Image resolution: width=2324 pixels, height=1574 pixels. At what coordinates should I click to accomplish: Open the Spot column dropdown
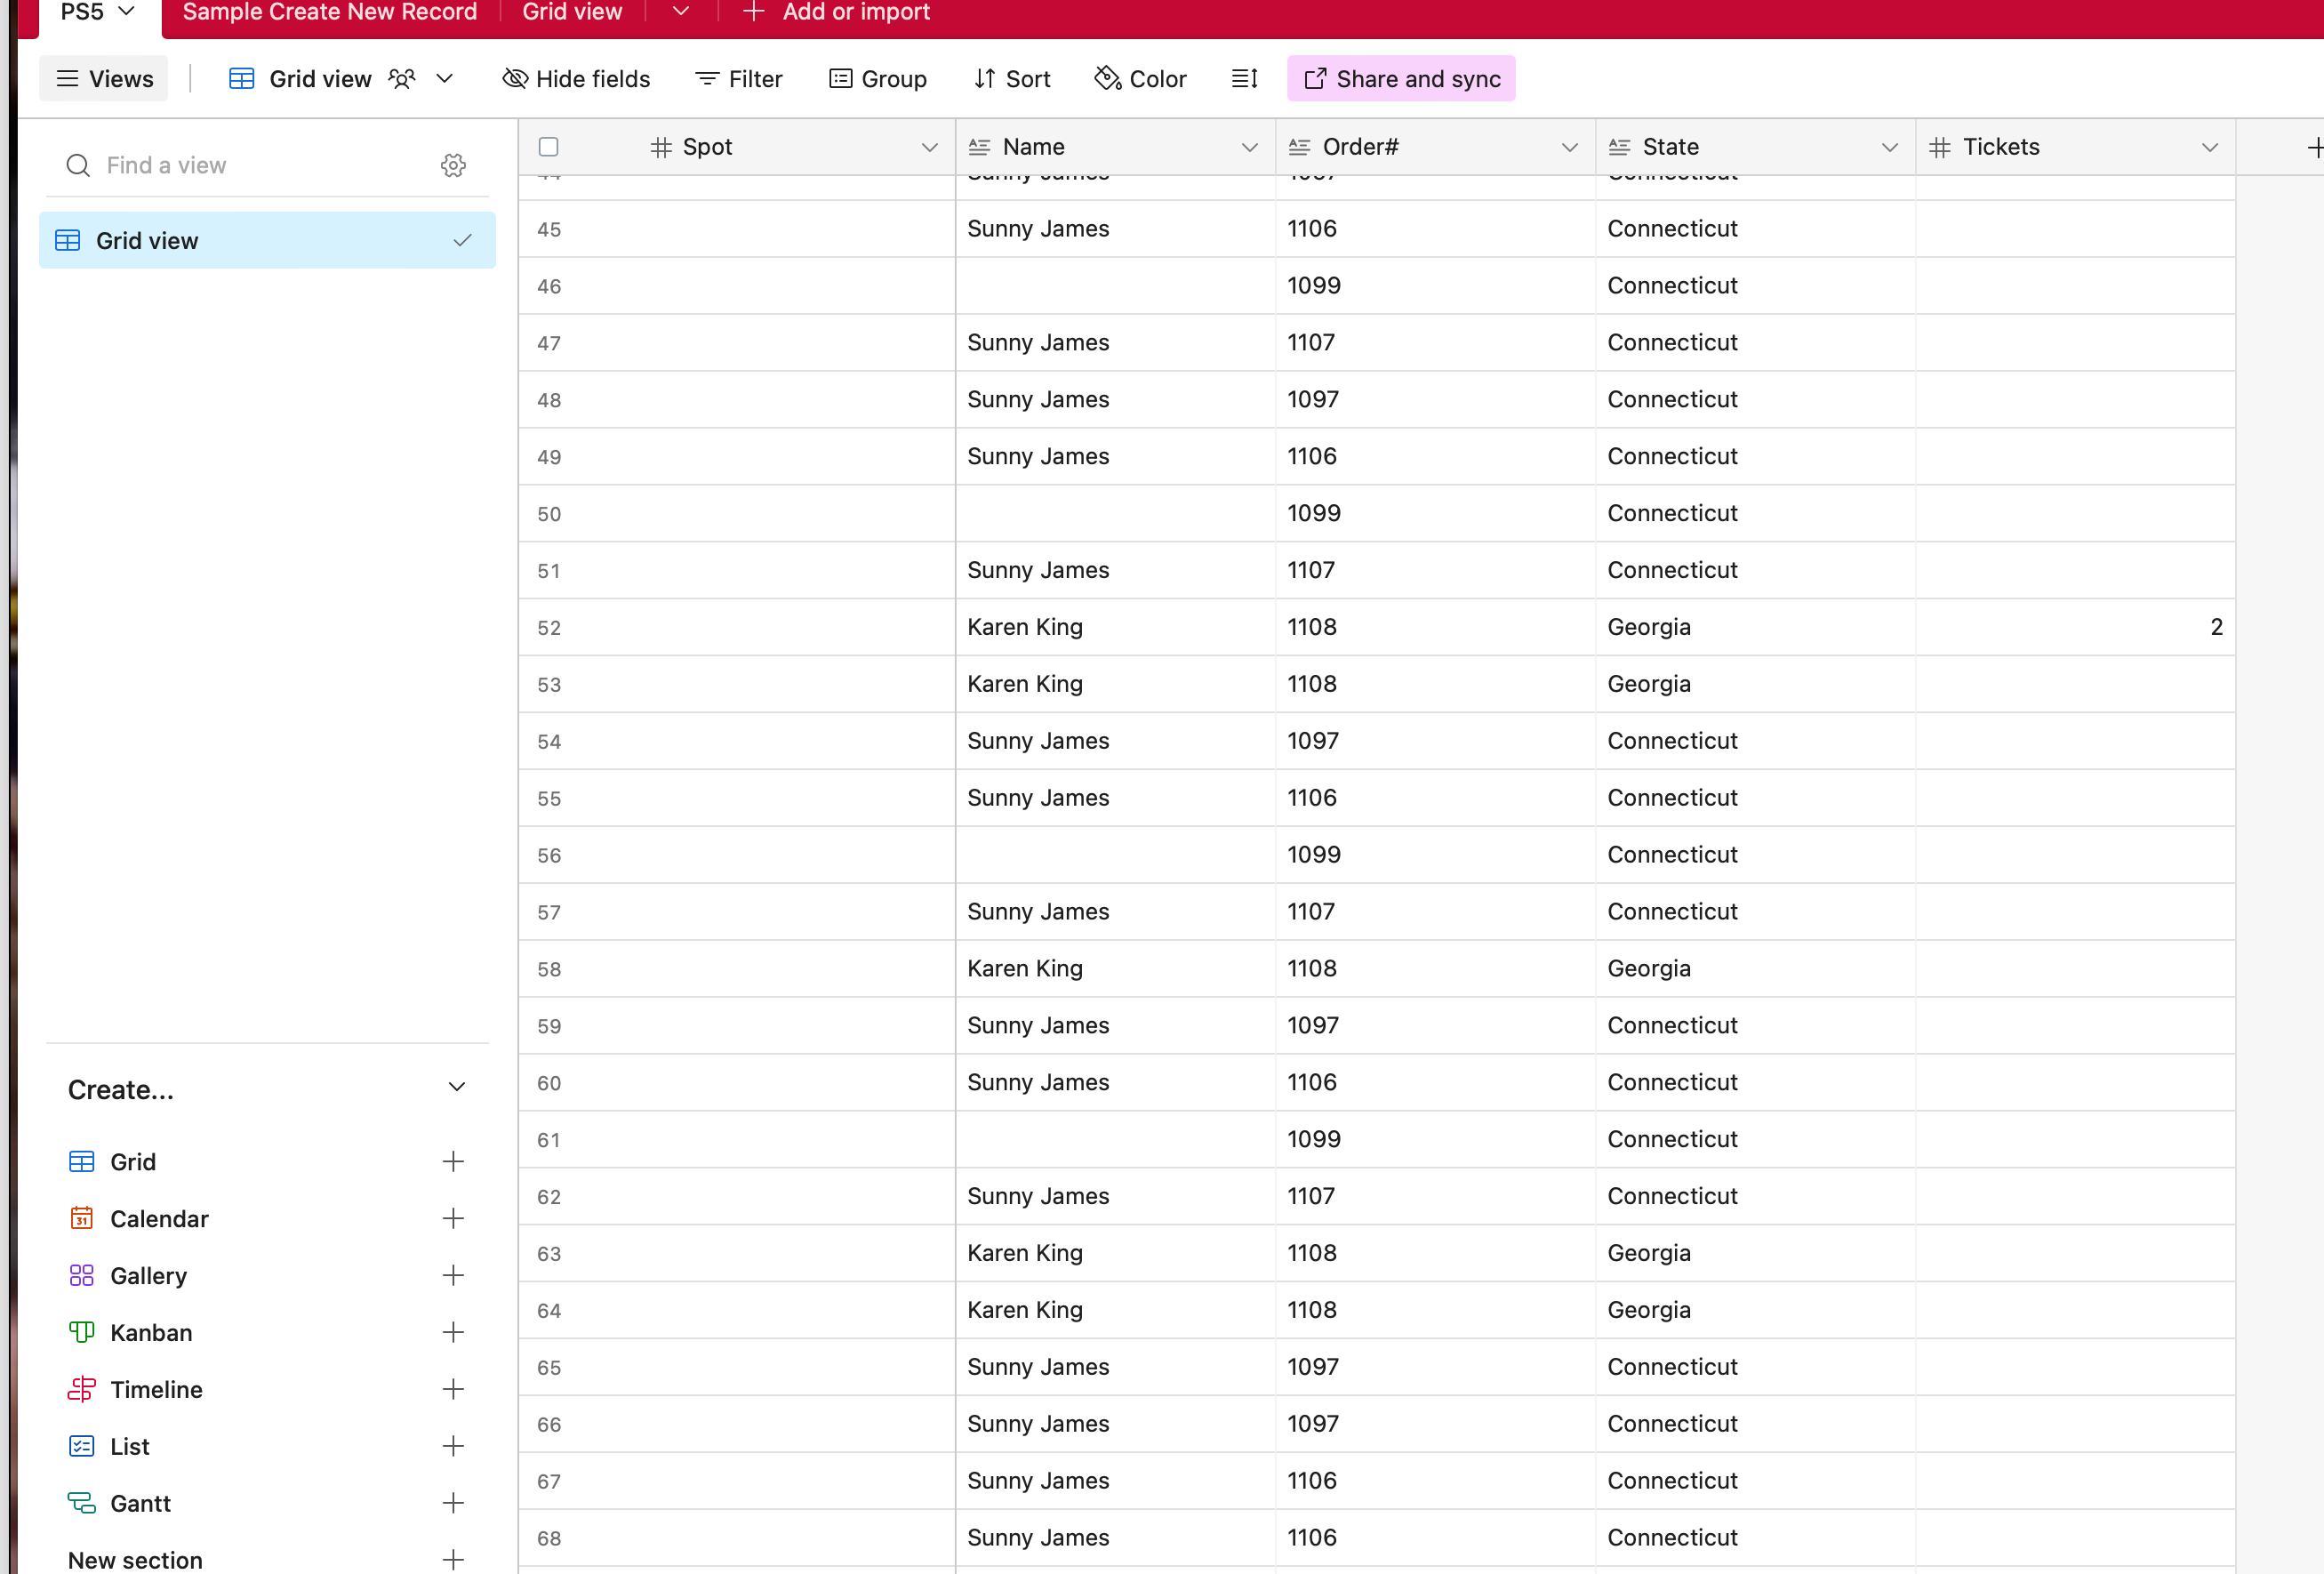click(930, 147)
